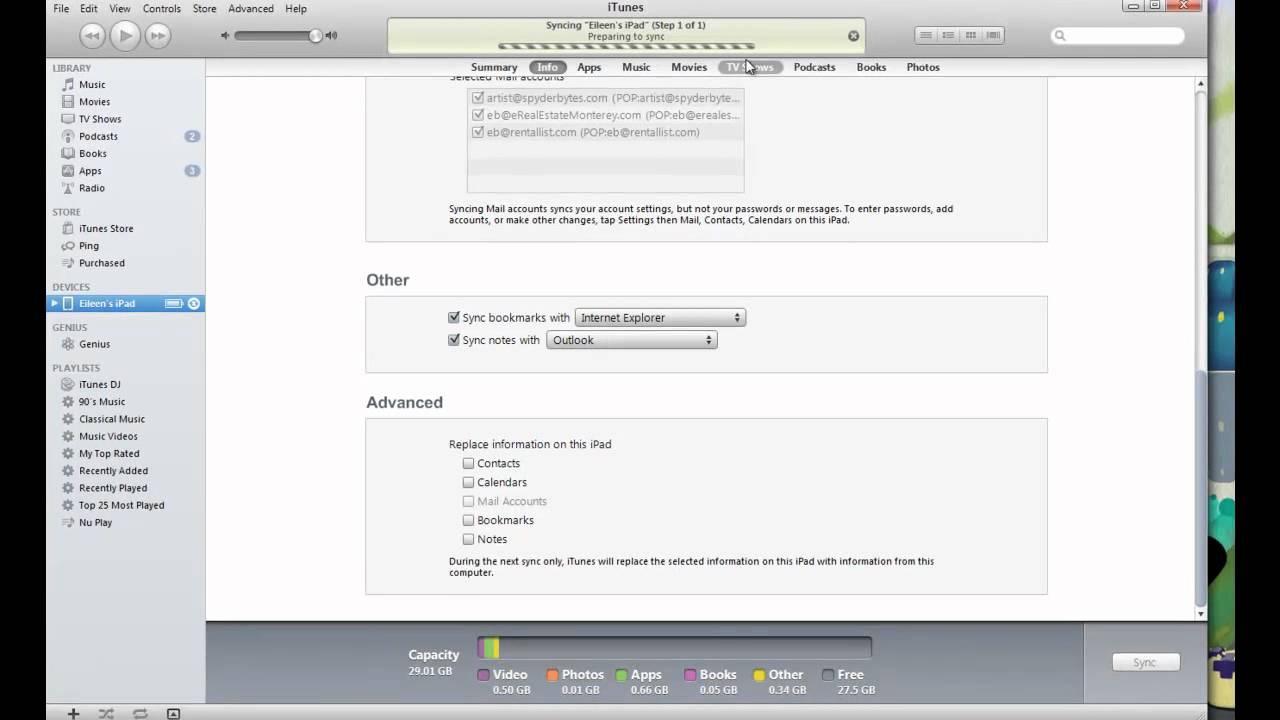1280x720 pixels.
Task: Check Replace Calendars checkbox
Action: click(x=468, y=482)
